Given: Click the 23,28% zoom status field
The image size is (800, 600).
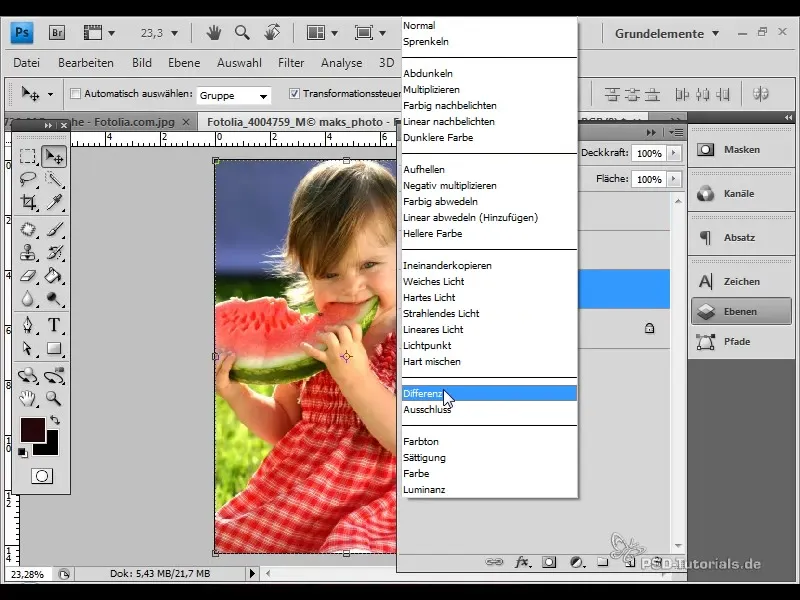Looking at the screenshot, I should (x=28, y=574).
